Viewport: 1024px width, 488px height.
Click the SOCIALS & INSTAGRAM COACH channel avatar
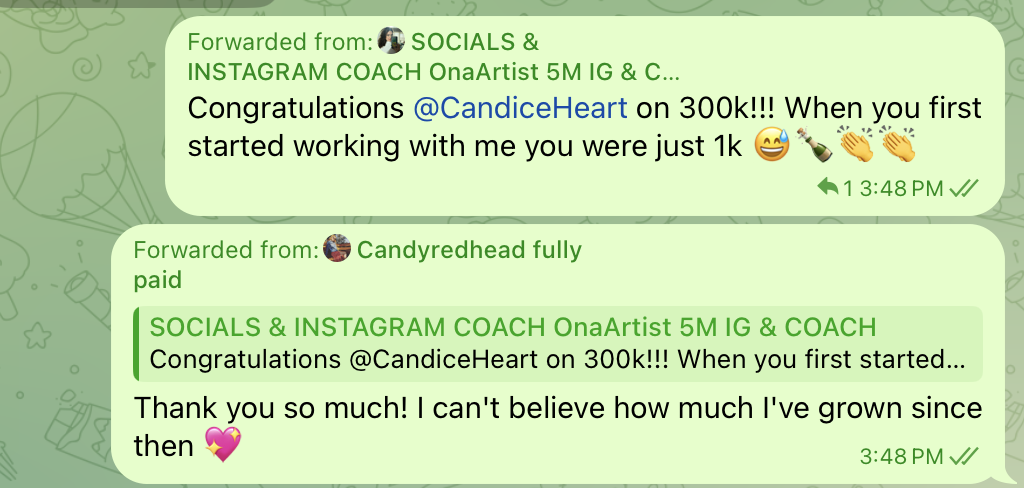(x=392, y=42)
